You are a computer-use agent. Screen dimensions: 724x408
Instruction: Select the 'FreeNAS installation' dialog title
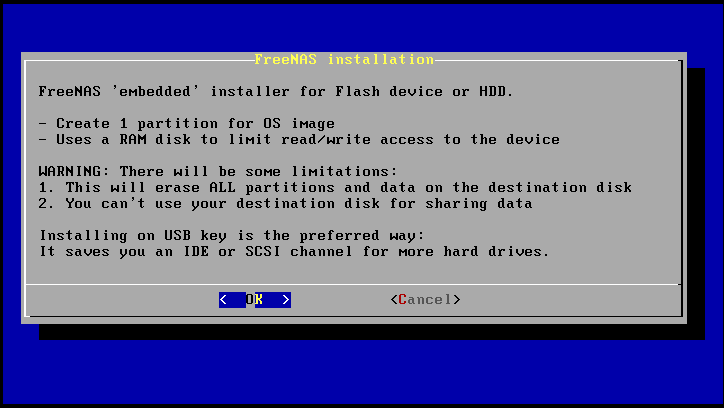[x=344, y=60]
